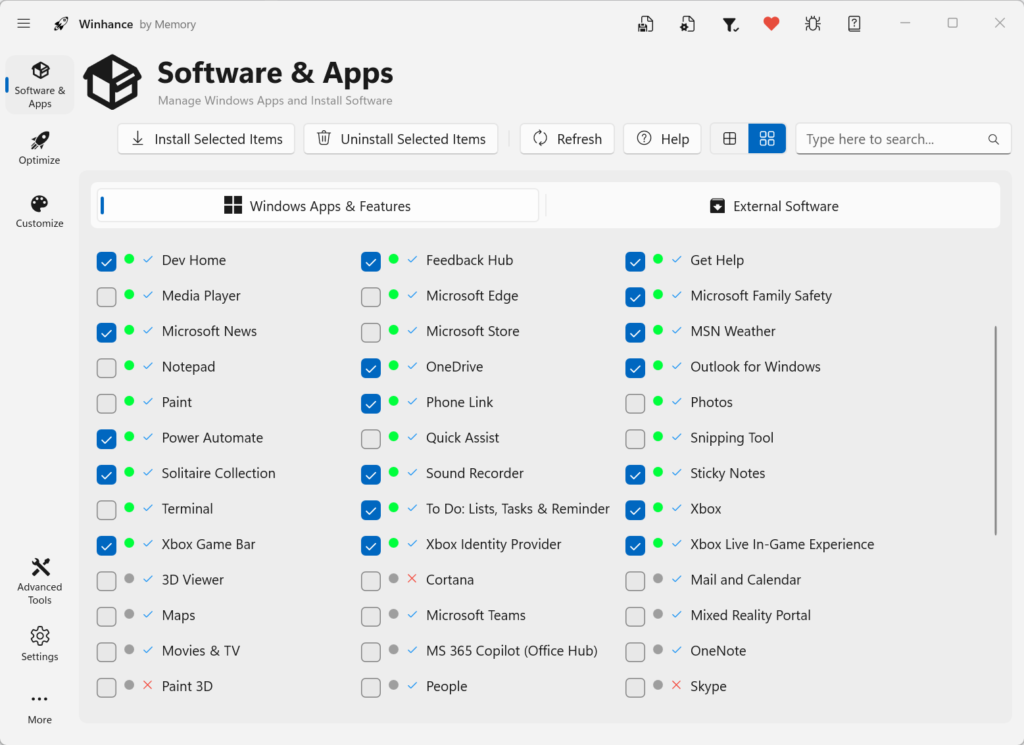Viewport: 1024px width, 745px height.
Task: Check the Microsoft Edge checkbox
Action: click(x=371, y=297)
